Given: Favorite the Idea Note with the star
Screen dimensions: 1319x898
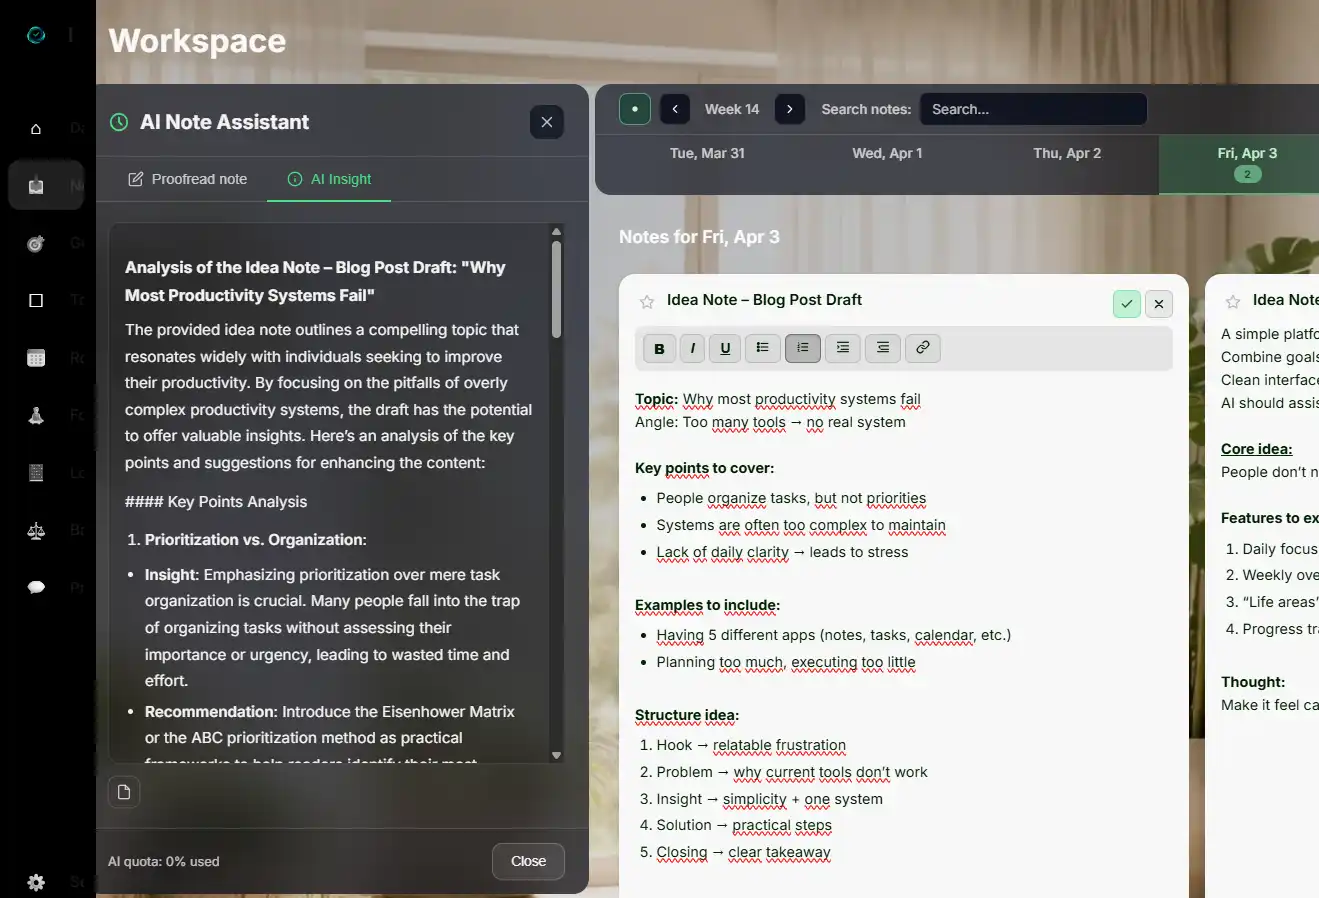Looking at the screenshot, I should click(x=647, y=300).
